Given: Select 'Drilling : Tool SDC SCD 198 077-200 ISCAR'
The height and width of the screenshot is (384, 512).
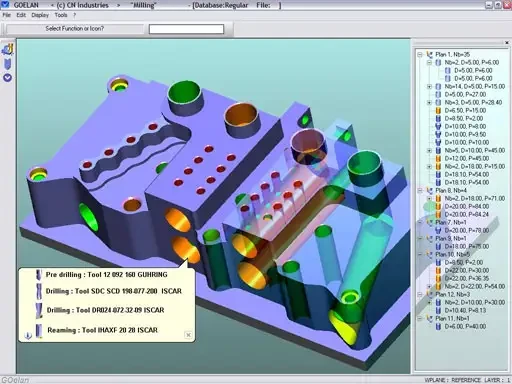Looking at the screenshot, I should coord(114,291).
